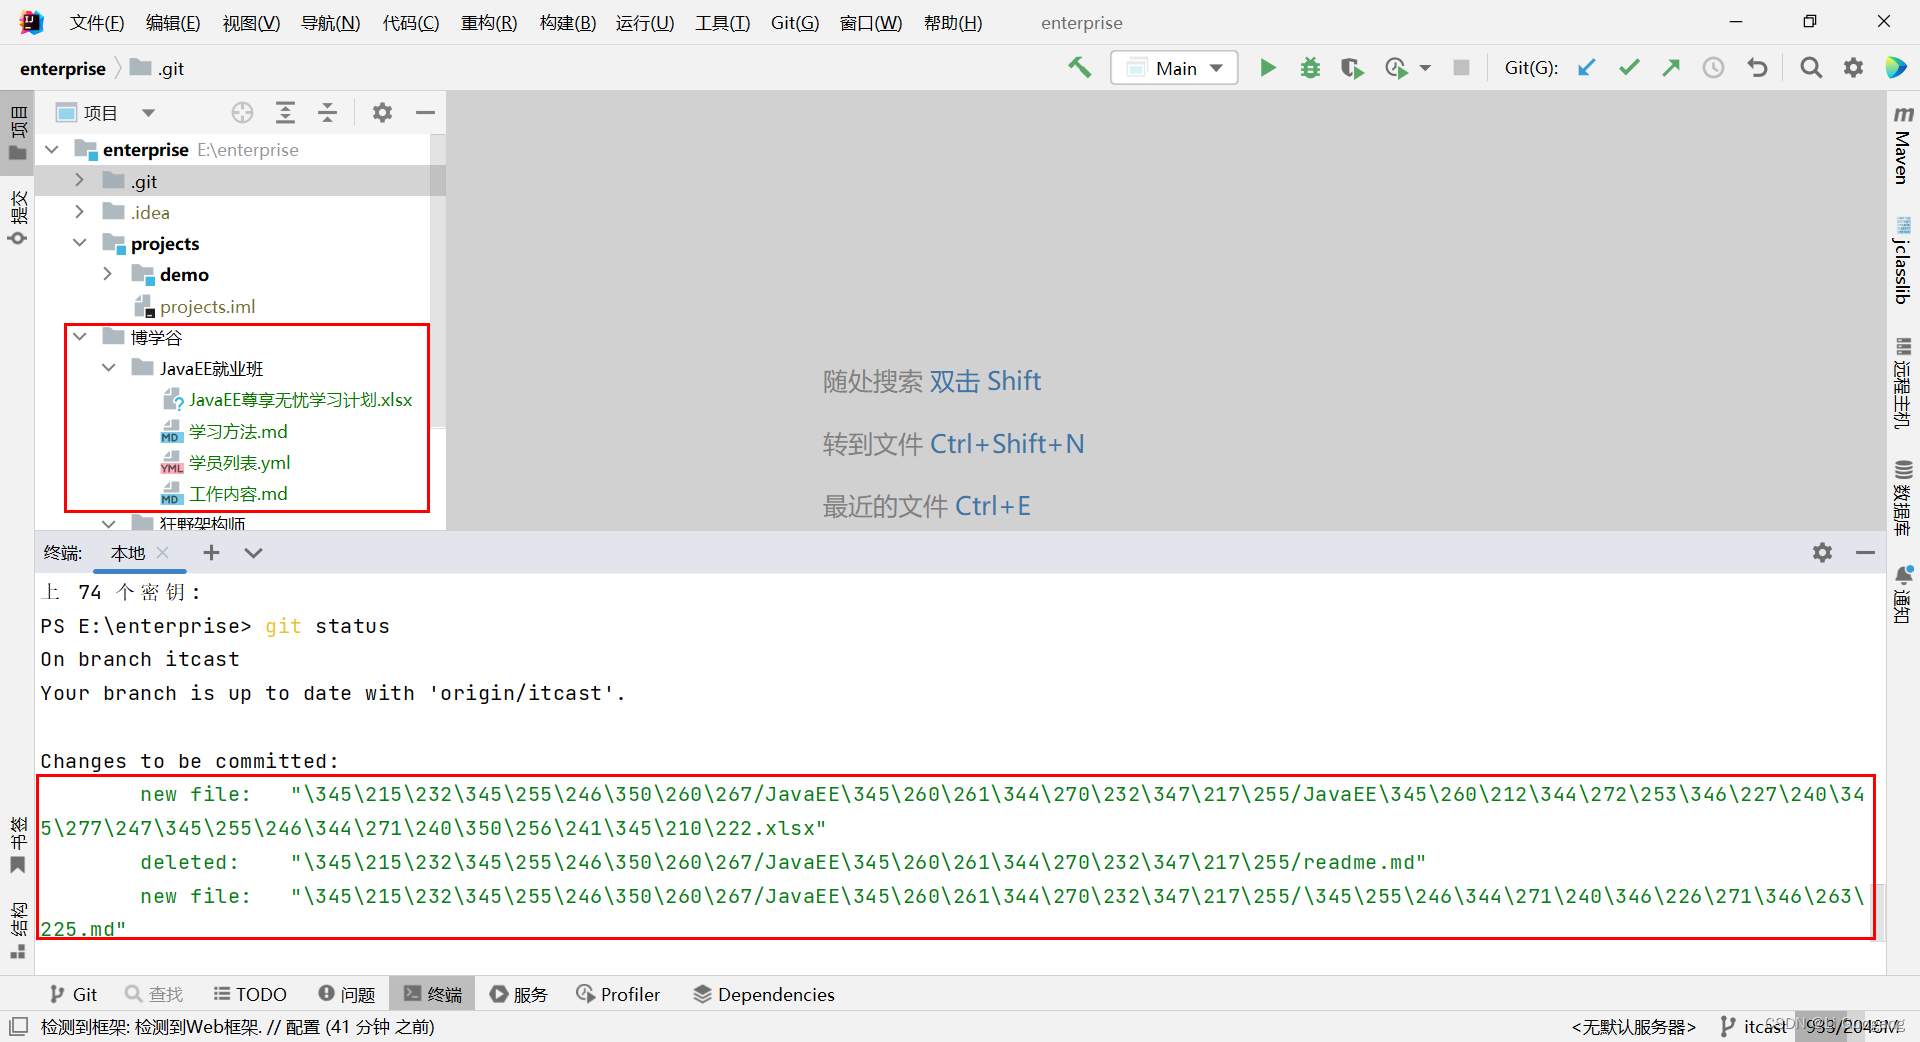Collapse the JavaEE就业班 folder
This screenshot has height=1042, width=1920.
pos(108,368)
